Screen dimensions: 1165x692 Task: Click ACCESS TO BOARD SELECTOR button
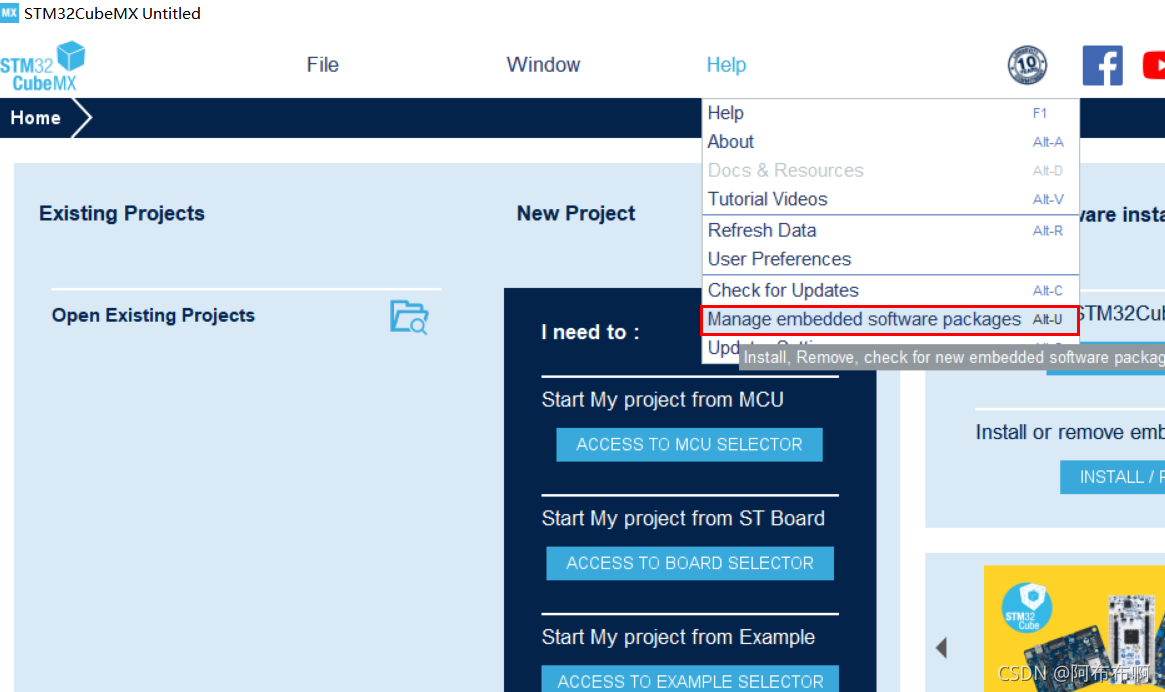click(689, 563)
